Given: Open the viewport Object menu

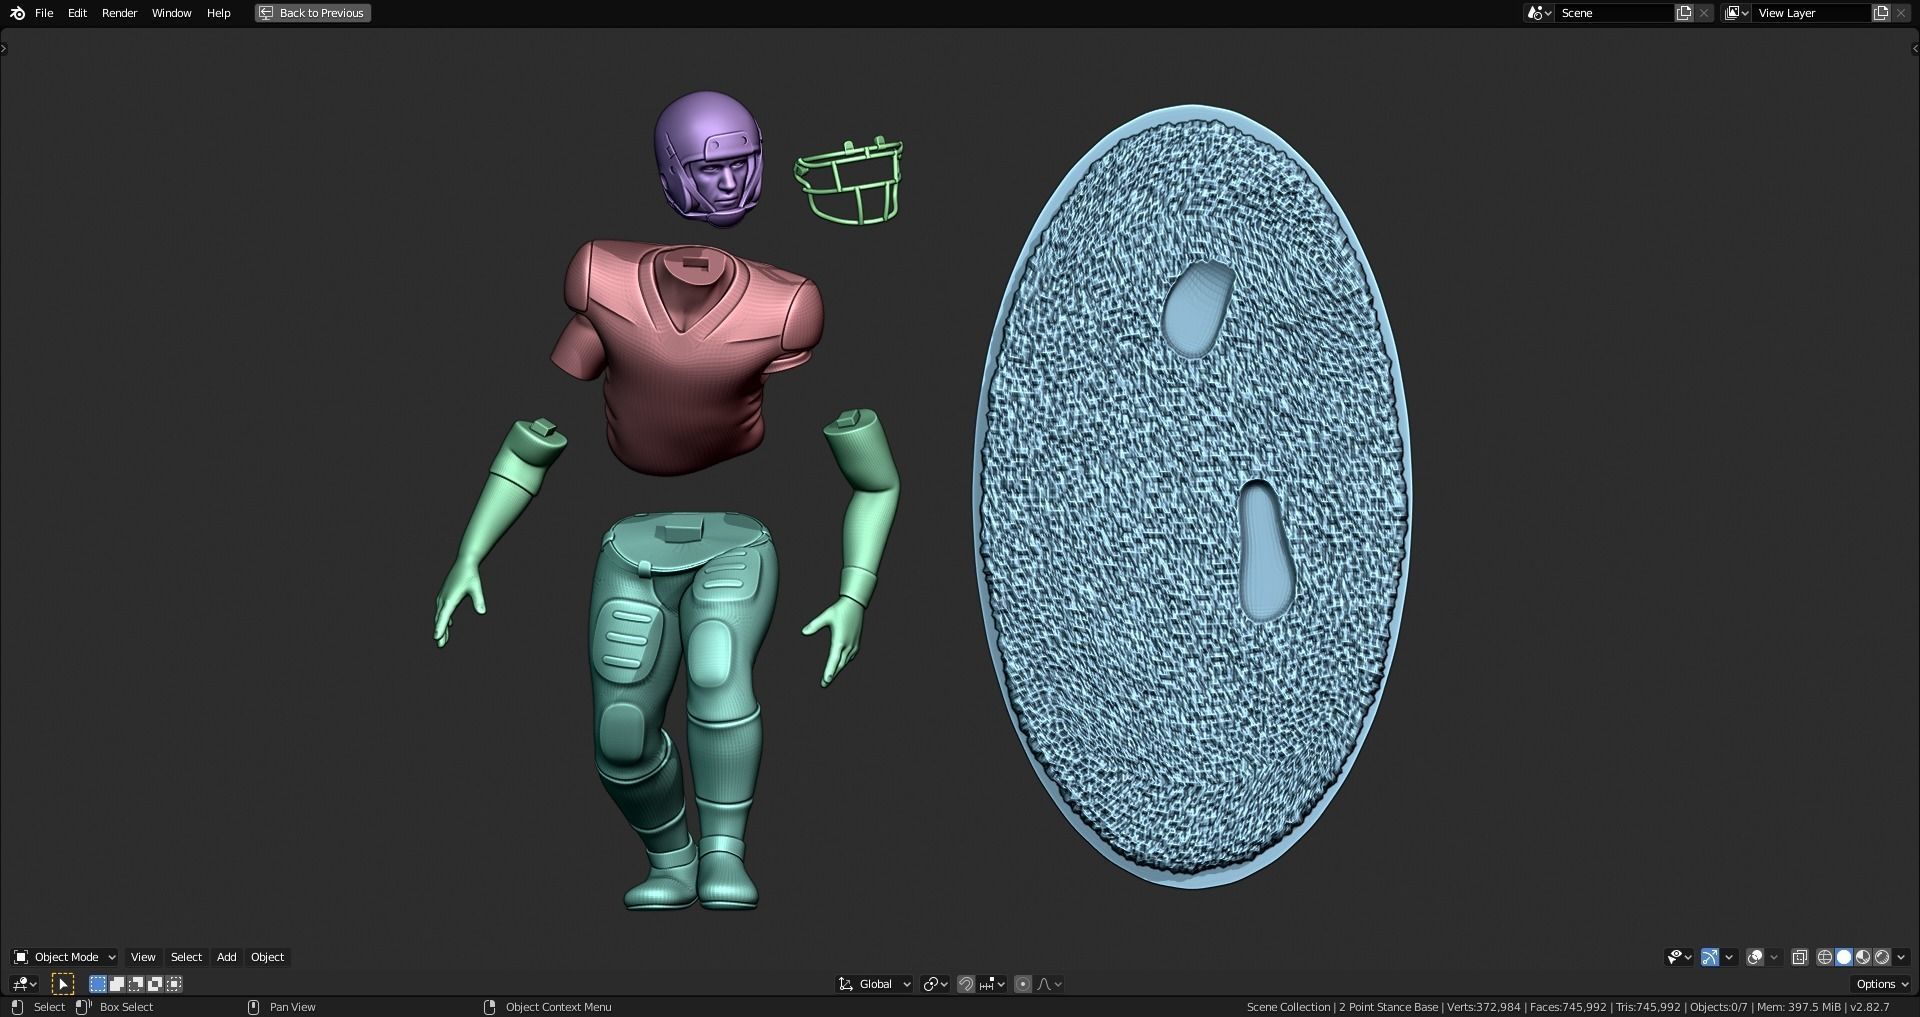Looking at the screenshot, I should [267, 957].
